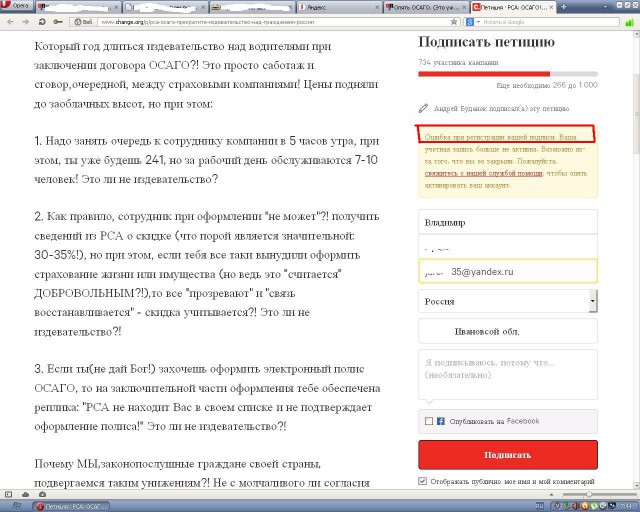Click the reason for signing comment box
Viewport: 640px width, 512px height.
(508, 374)
